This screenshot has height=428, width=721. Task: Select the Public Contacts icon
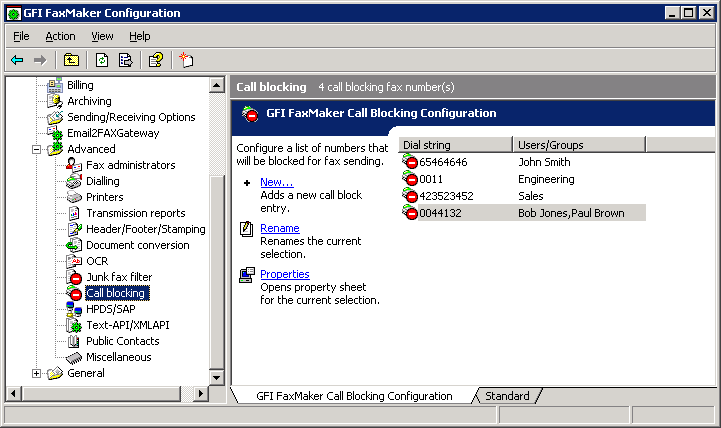pyautogui.click(x=74, y=341)
